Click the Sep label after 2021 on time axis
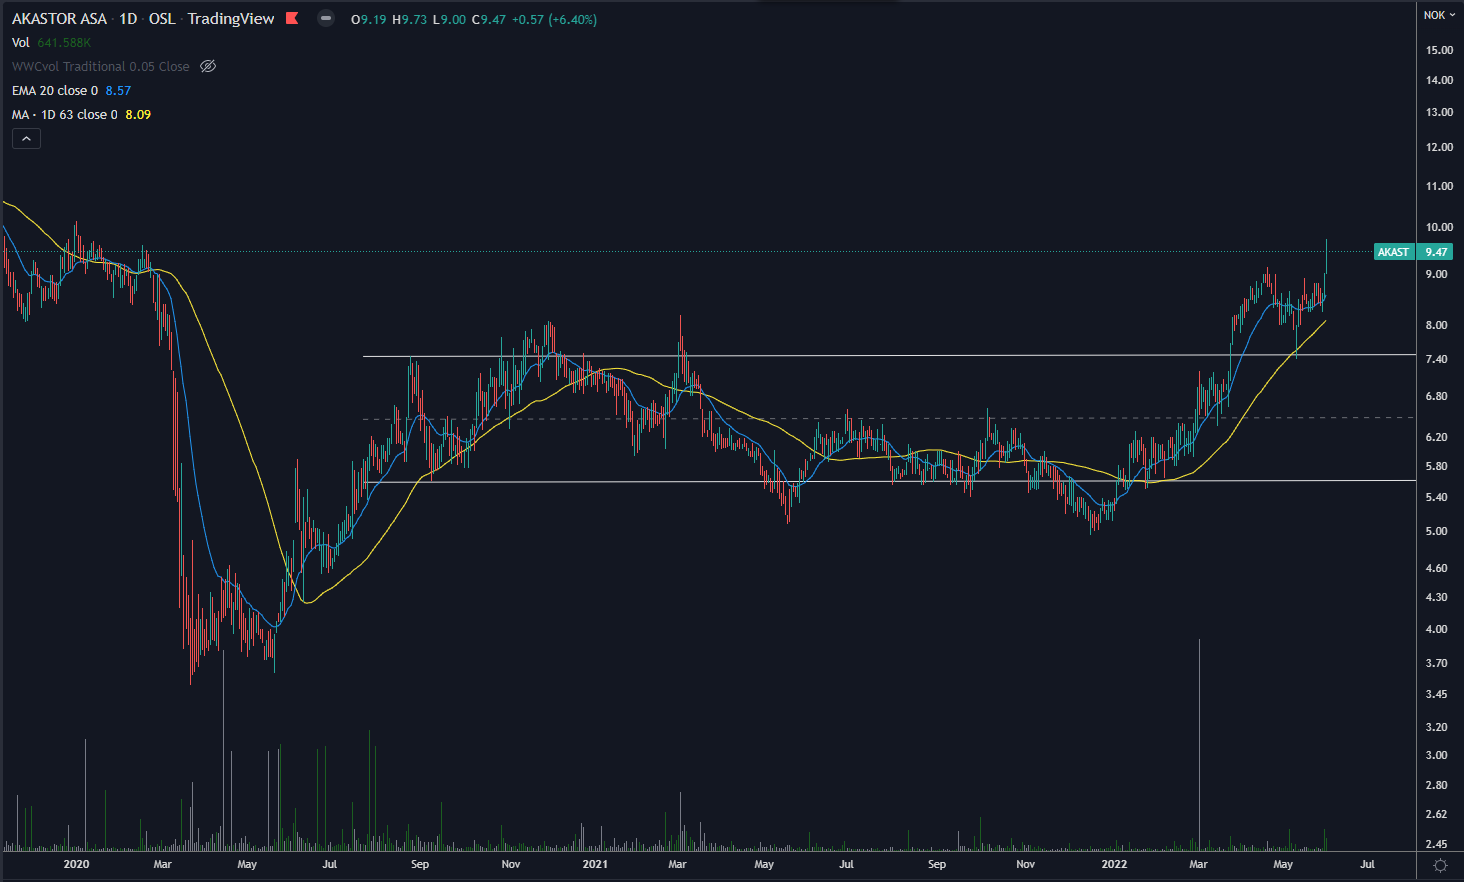Screen dimensions: 1464x882 (x=937, y=864)
